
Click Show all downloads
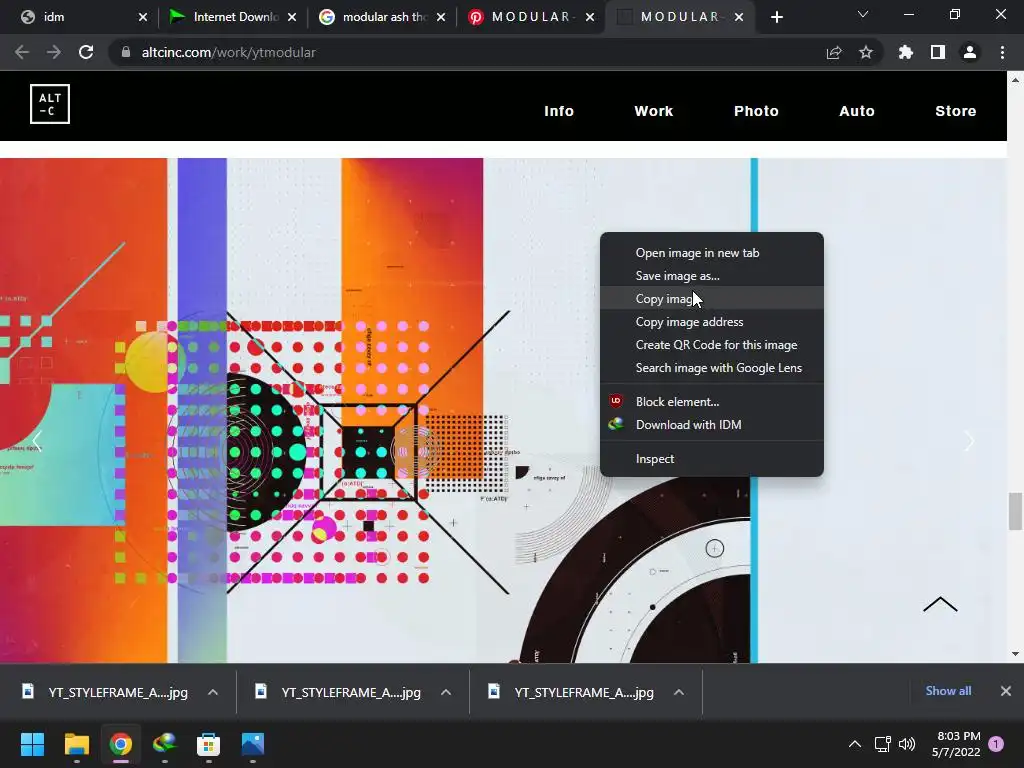[x=948, y=691]
